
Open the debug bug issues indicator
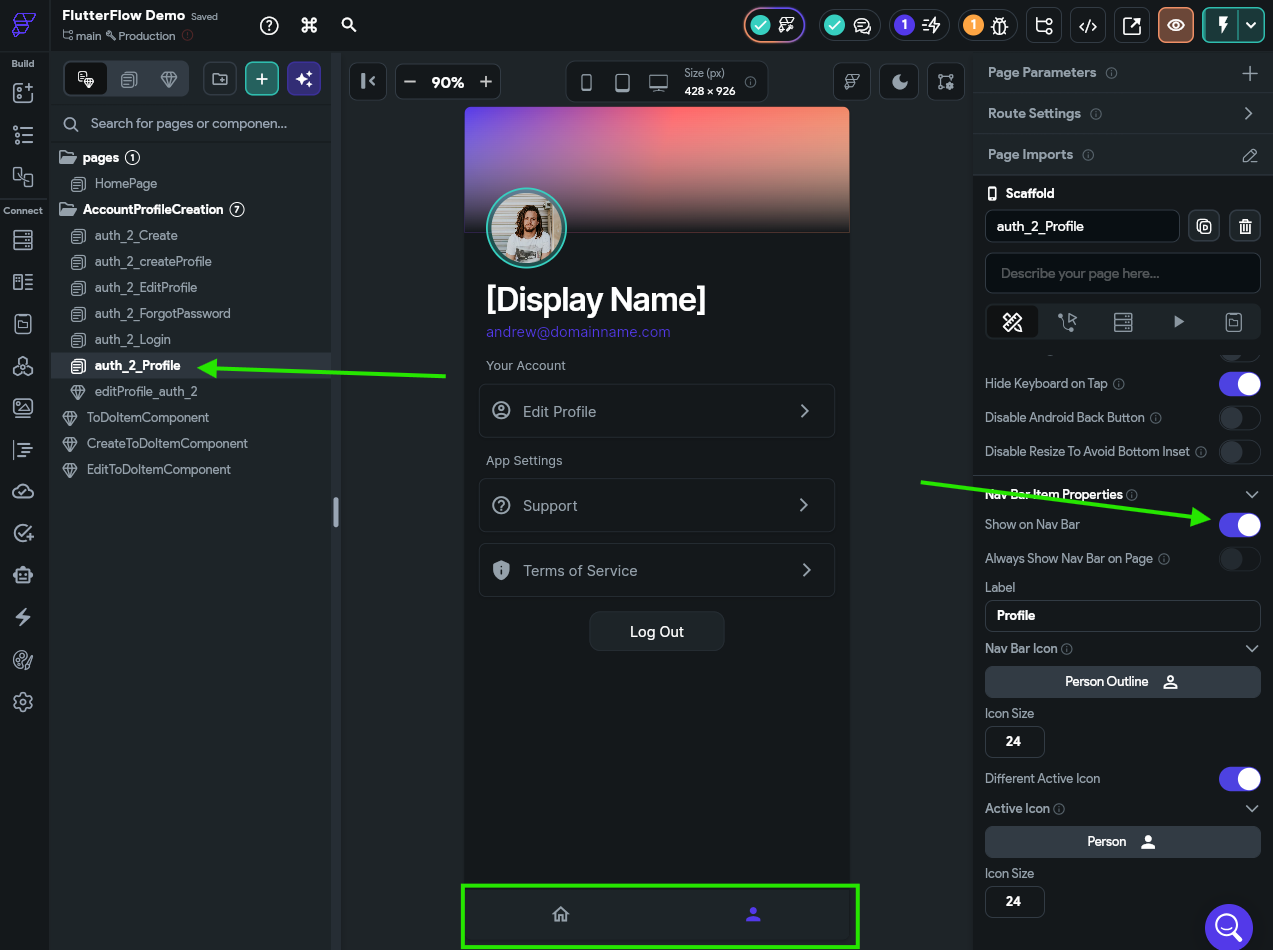(990, 26)
